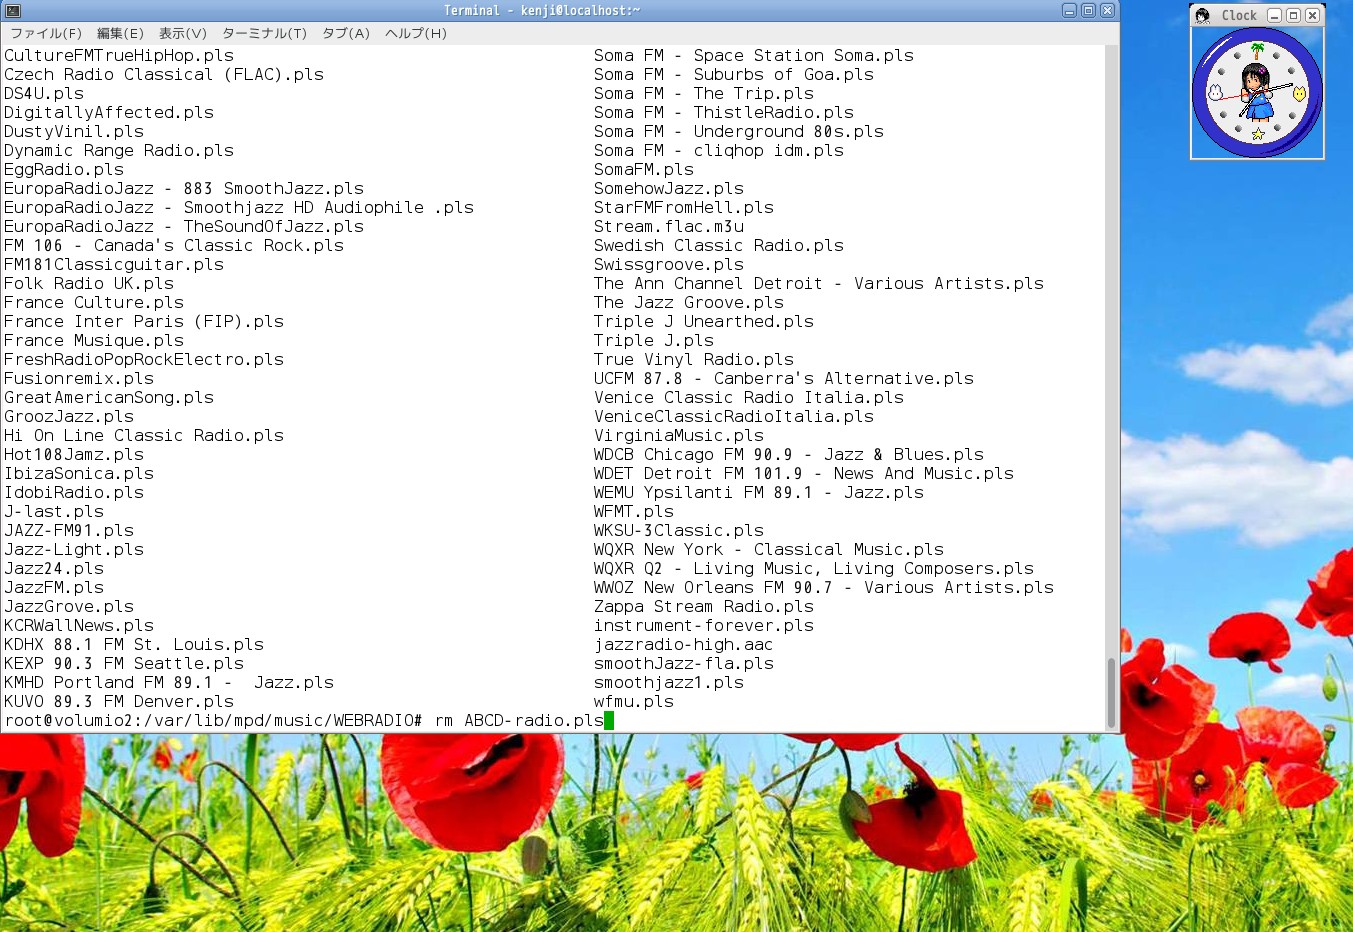
Task: Minimize the Terminal window
Action: click(1069, 11)
